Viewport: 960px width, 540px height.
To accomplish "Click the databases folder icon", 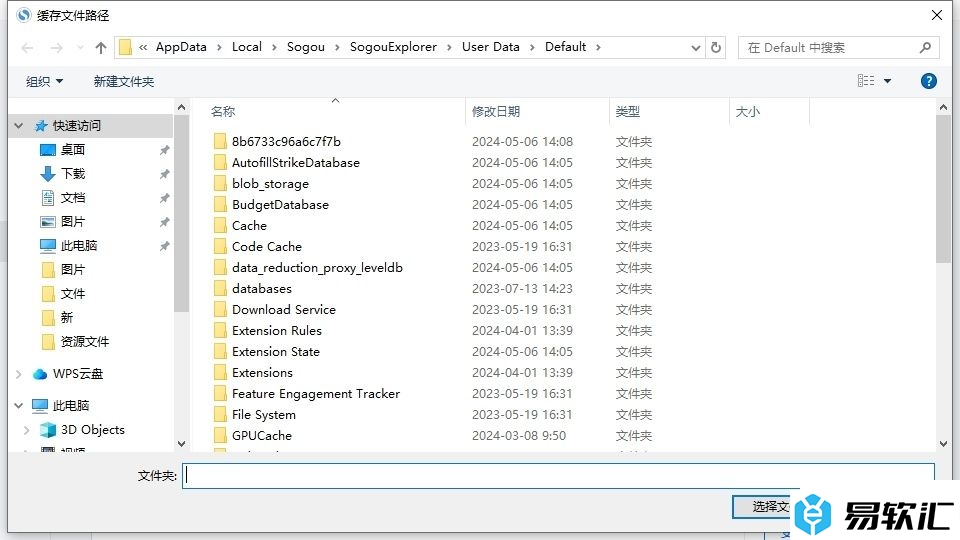I will [220, 288].
